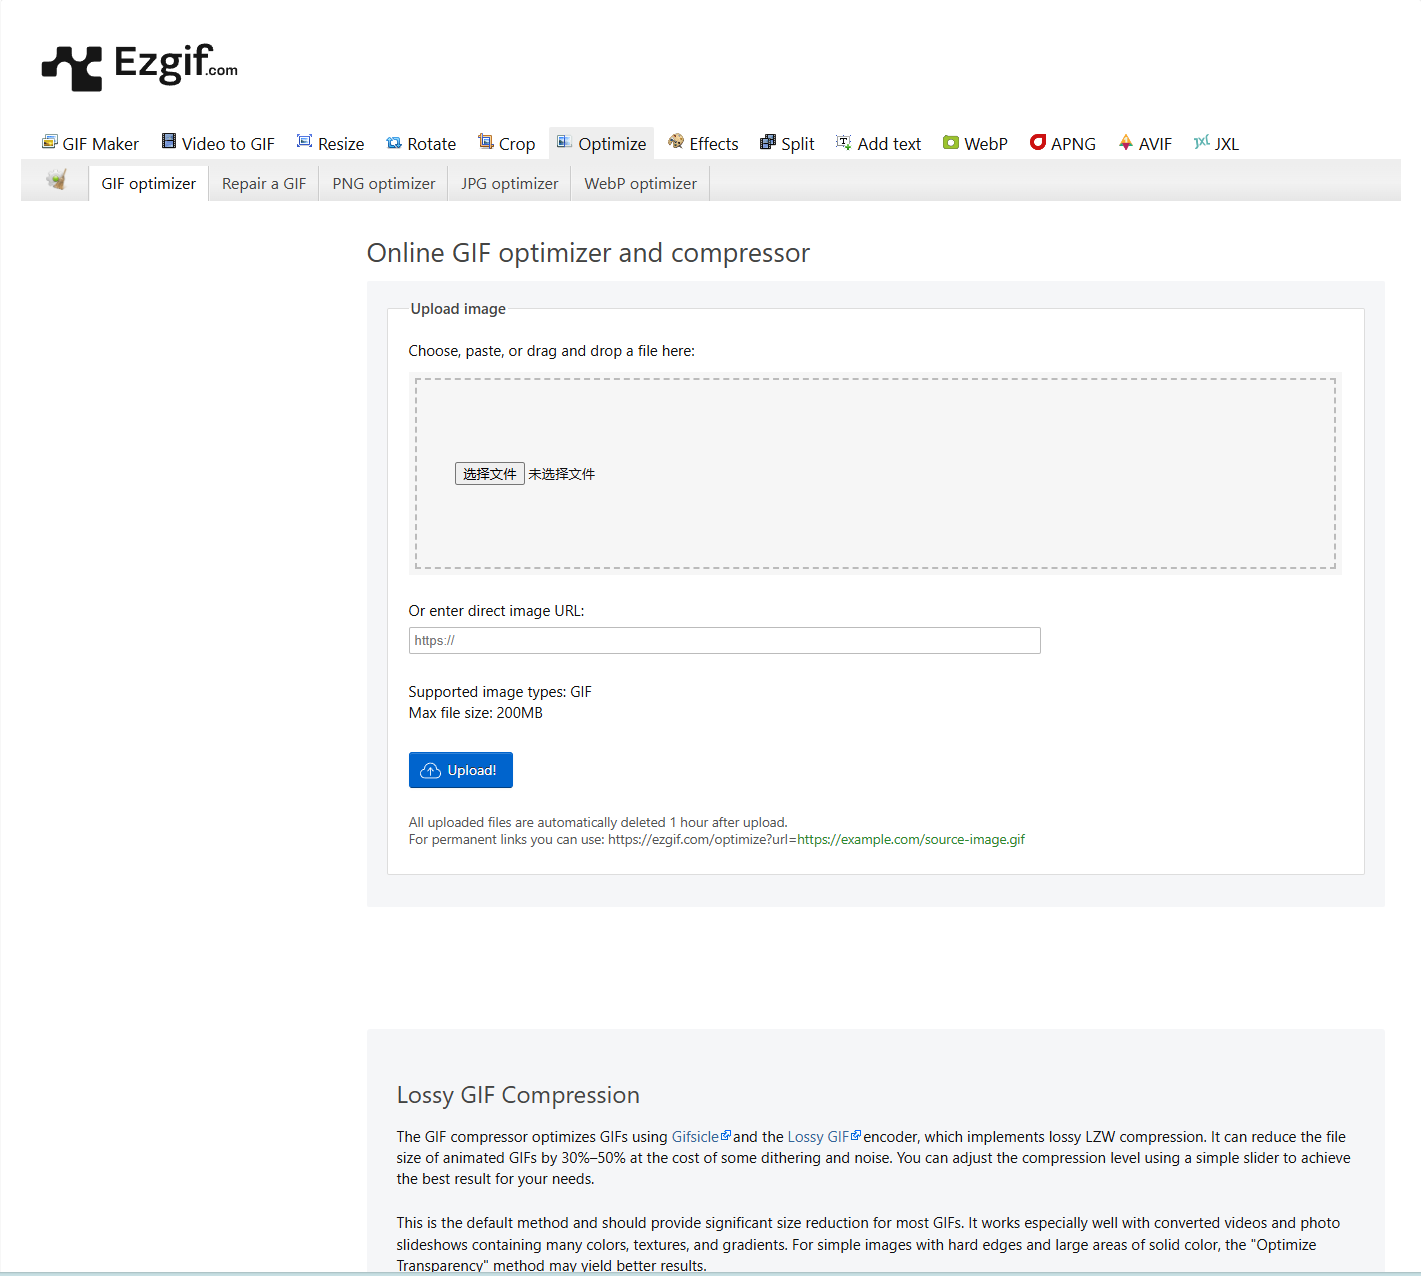Click the Add text icon

pyautogui.click(x=844, y=143)
